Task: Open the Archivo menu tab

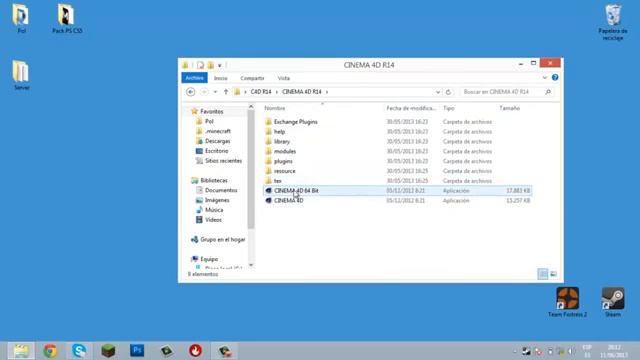Action: point(194,78)
